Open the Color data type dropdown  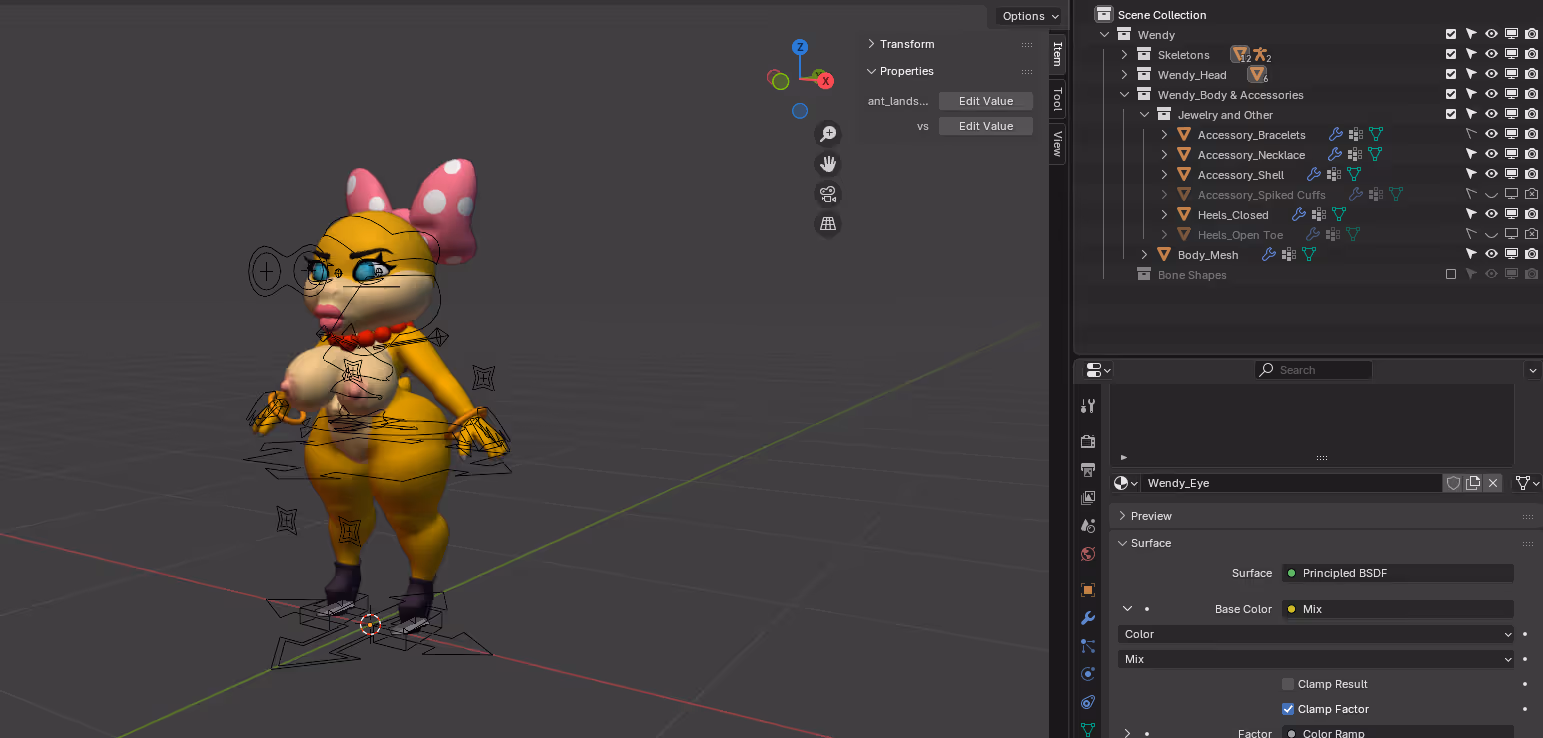pyautogui.click(x=1316, y=634)
